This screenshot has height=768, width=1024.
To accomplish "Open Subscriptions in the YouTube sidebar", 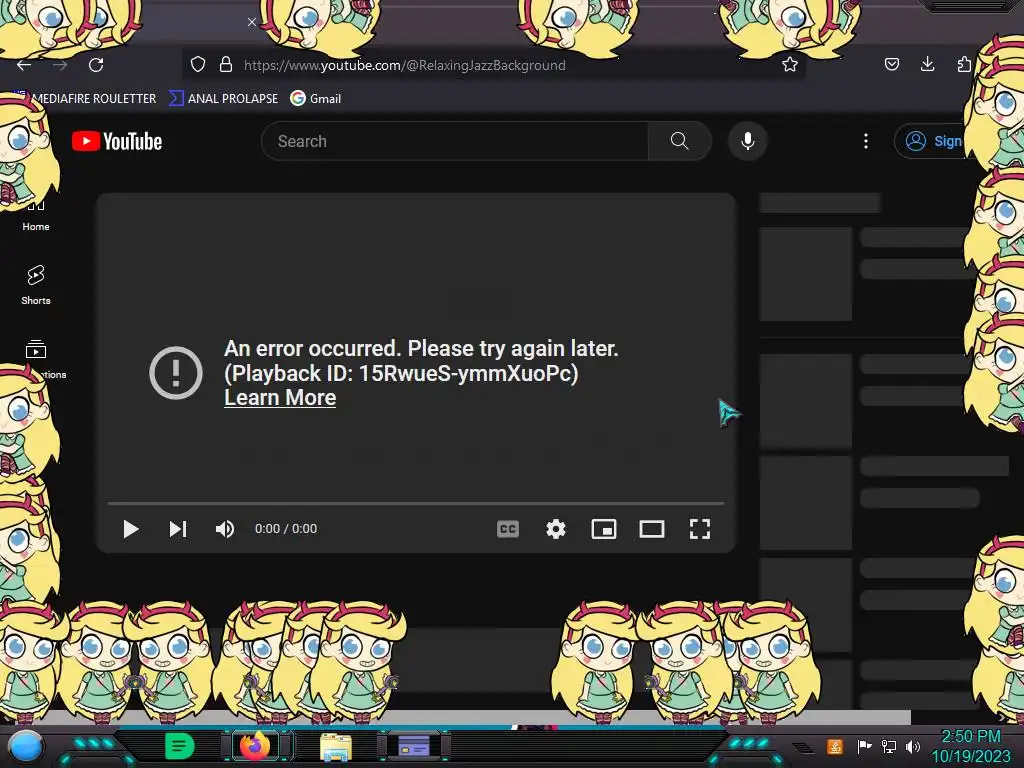I will pos(39,359).
